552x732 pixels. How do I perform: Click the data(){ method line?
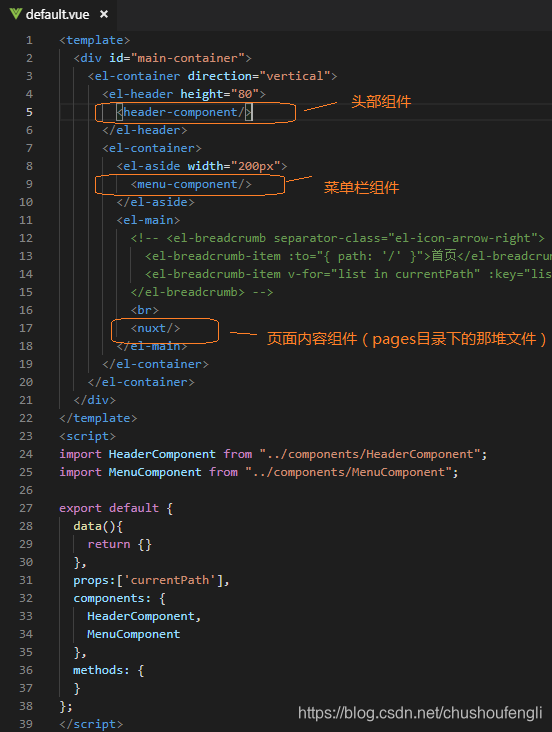point(98,526)
